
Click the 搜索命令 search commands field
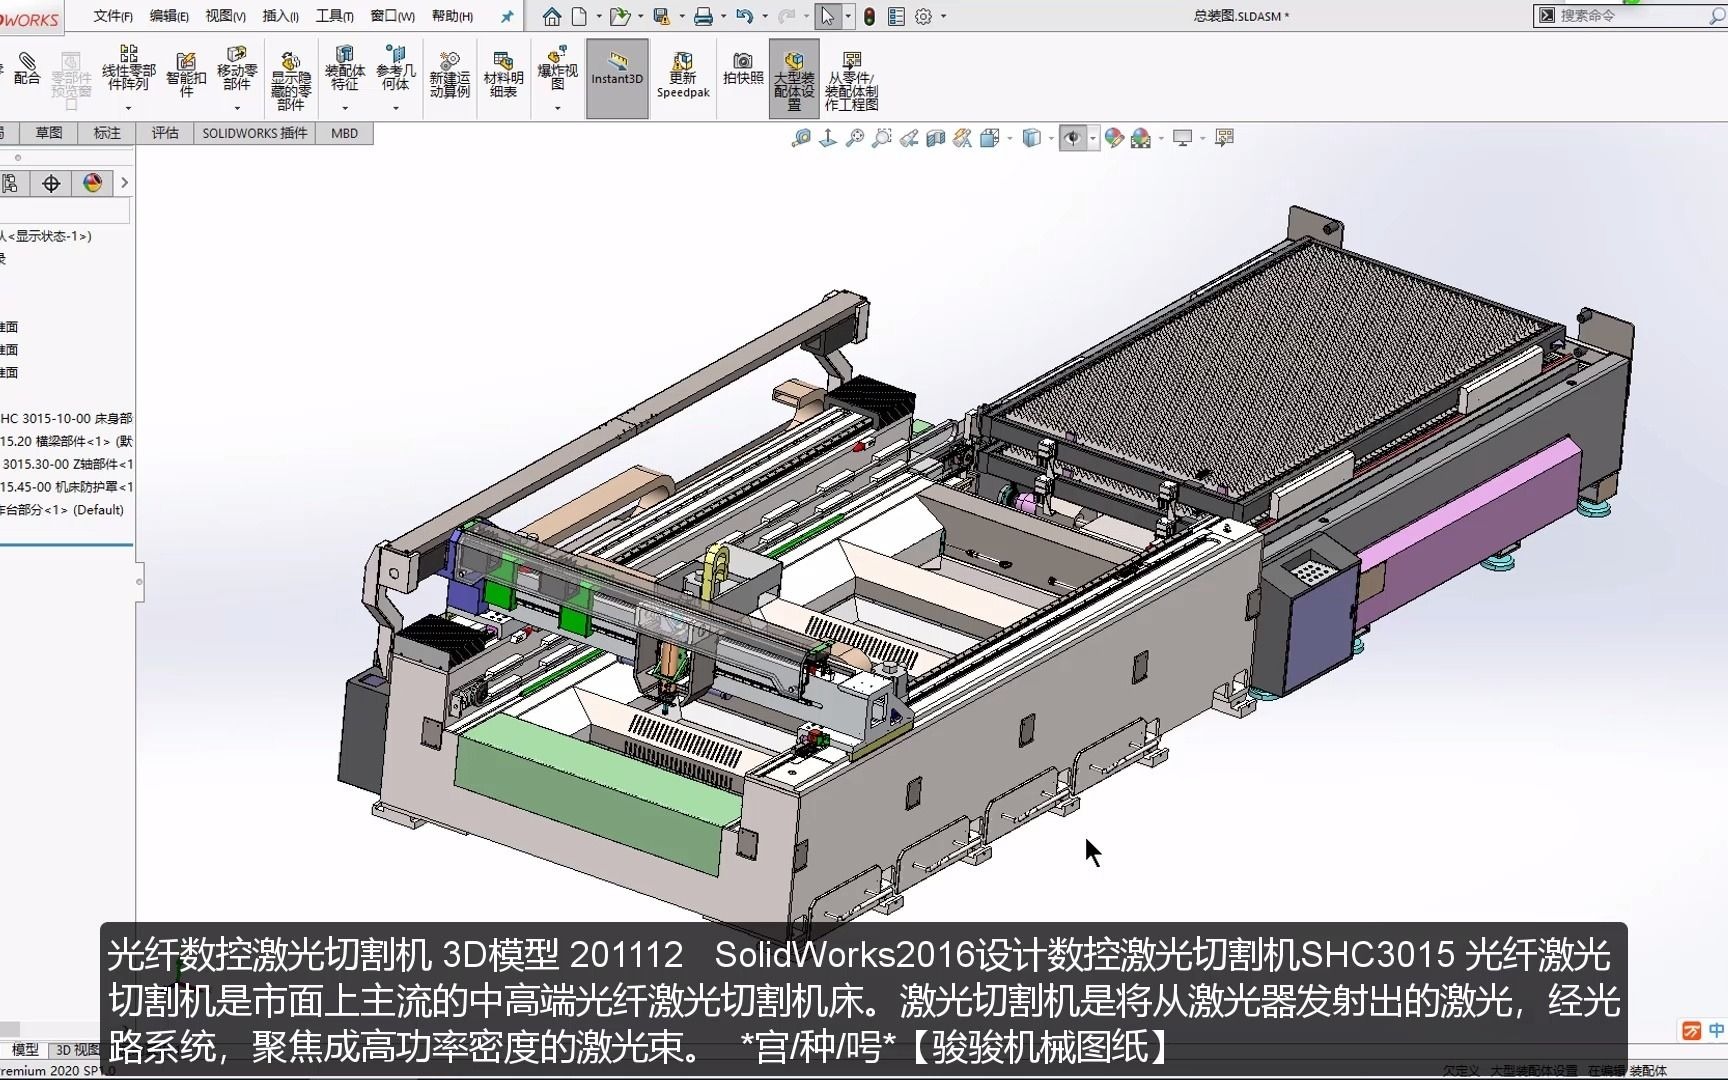coord(1630,15)
